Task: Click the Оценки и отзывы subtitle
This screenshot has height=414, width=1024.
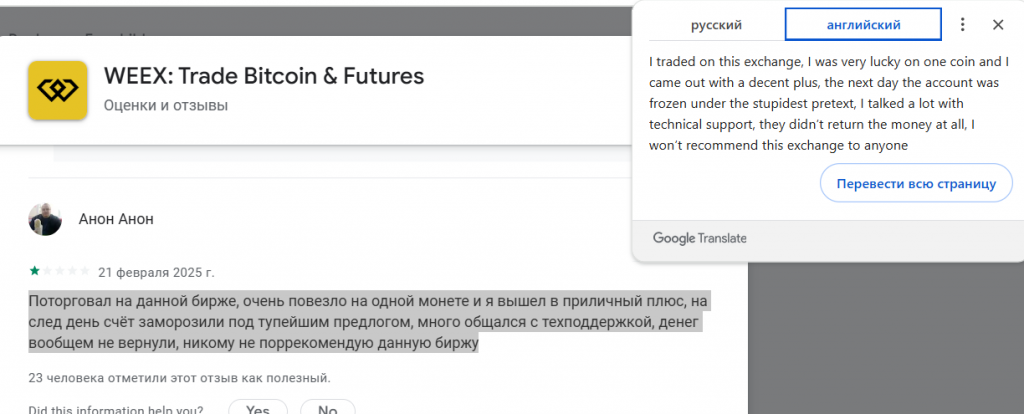Action: click(x=166, y=105)
